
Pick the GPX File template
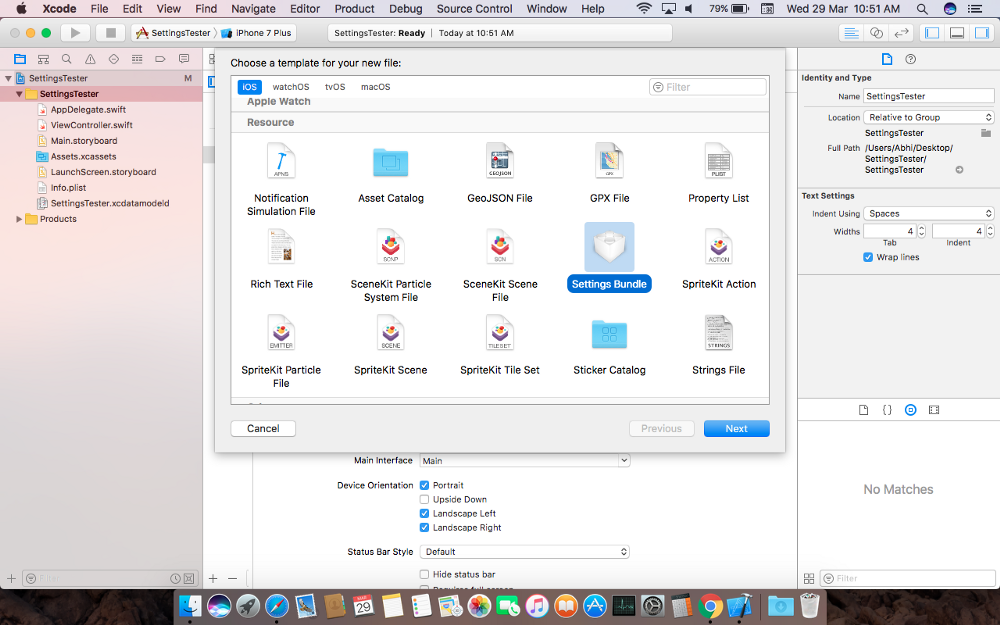609,174
